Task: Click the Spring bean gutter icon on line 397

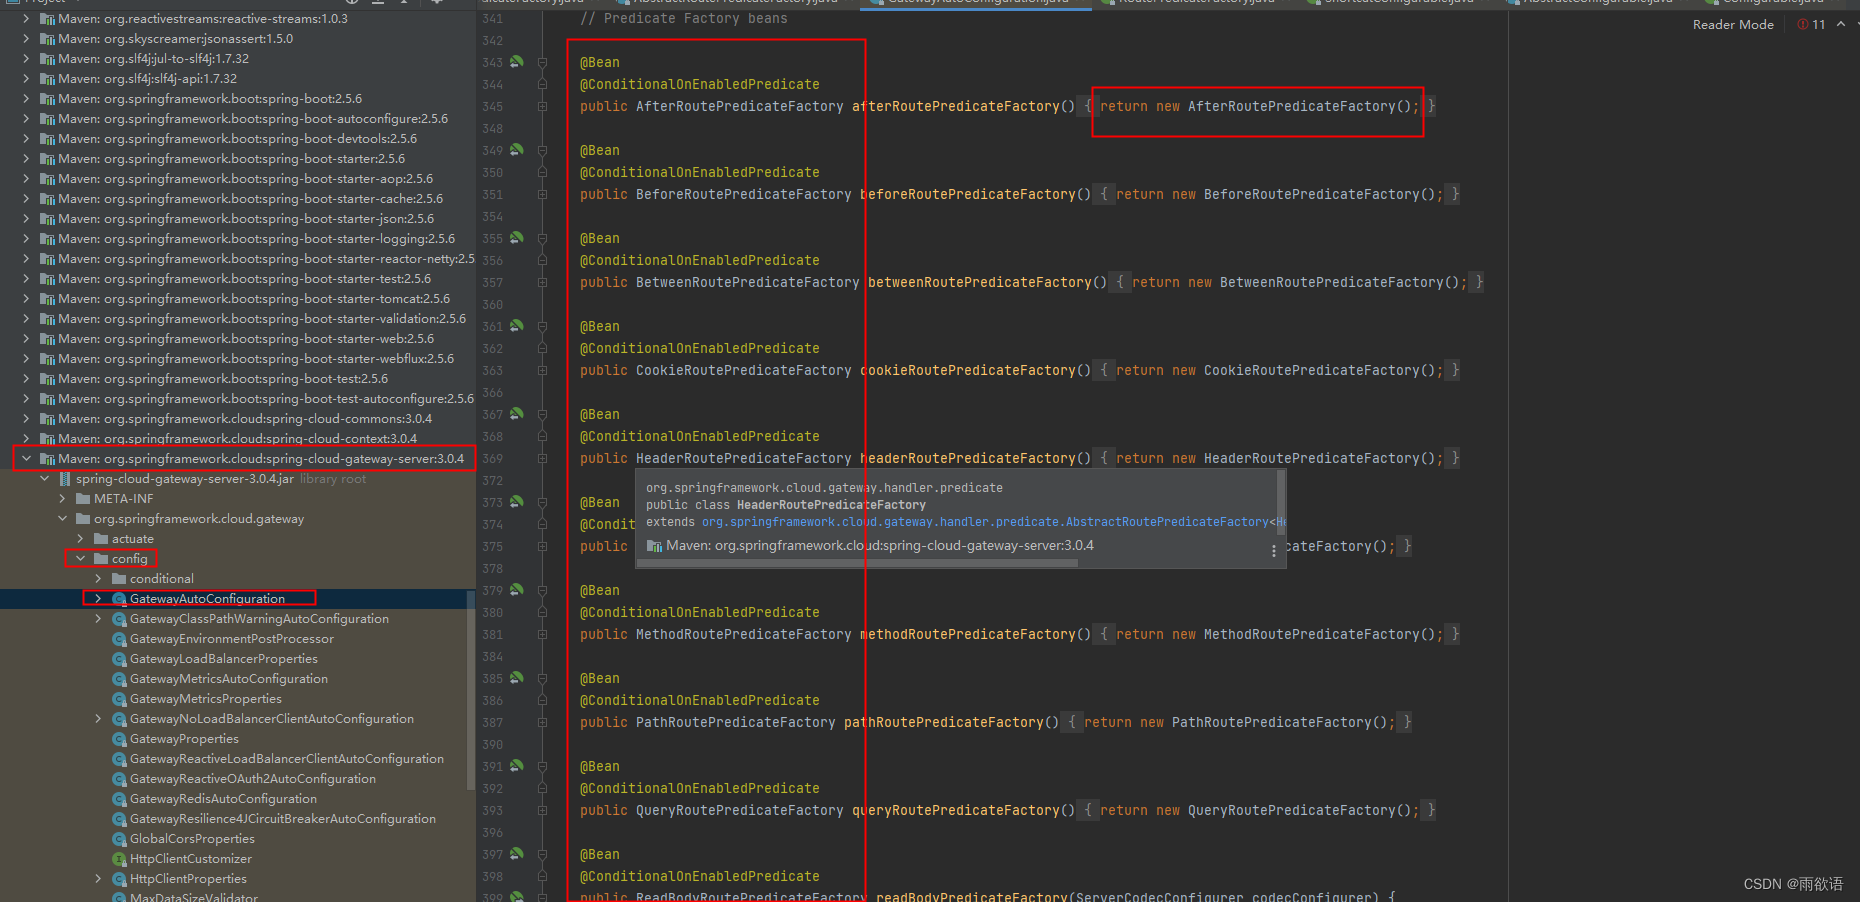Action: coord(517,854)
